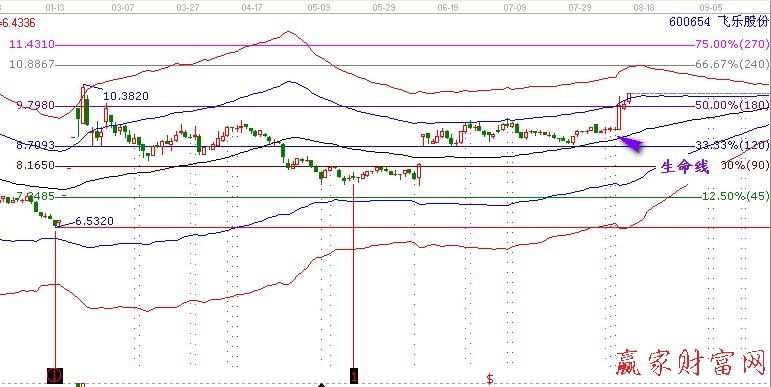The image size is (771, 387).
Task: Click the 10.3820 high price annotation
Action: (126, 96)
